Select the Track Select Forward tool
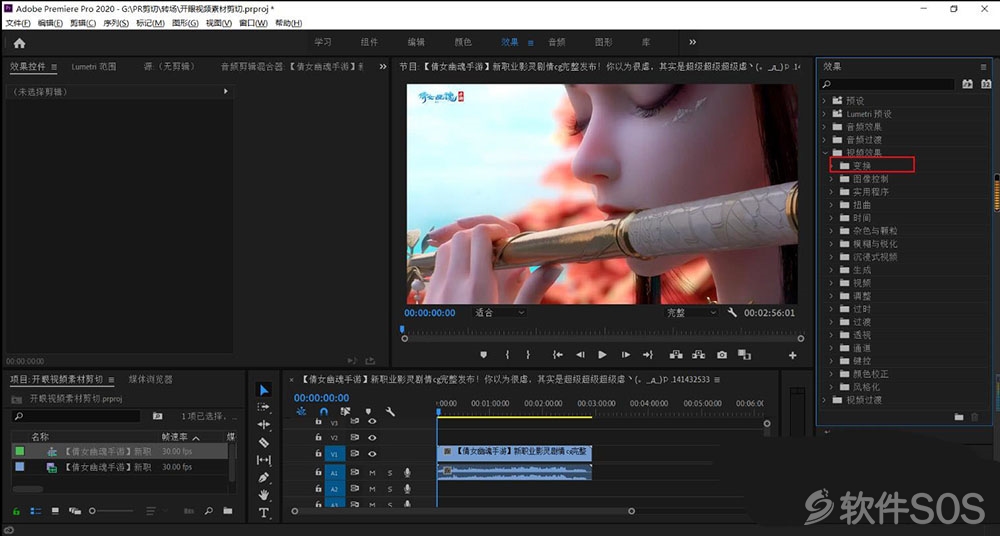 coord(263,407)
